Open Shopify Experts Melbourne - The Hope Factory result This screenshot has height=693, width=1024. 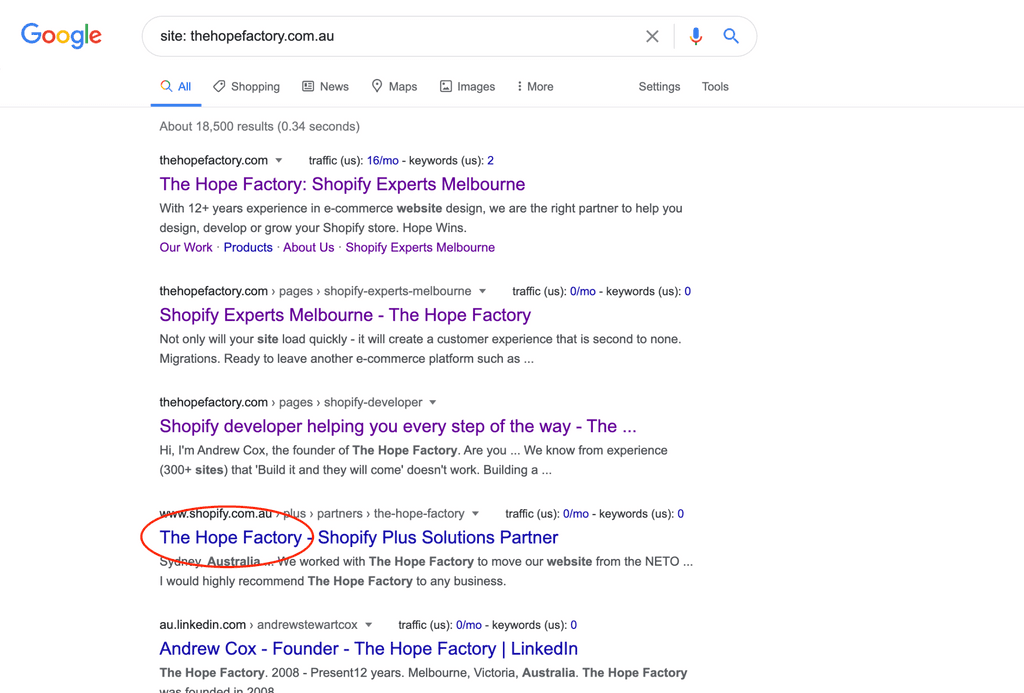tap(345, 315)
